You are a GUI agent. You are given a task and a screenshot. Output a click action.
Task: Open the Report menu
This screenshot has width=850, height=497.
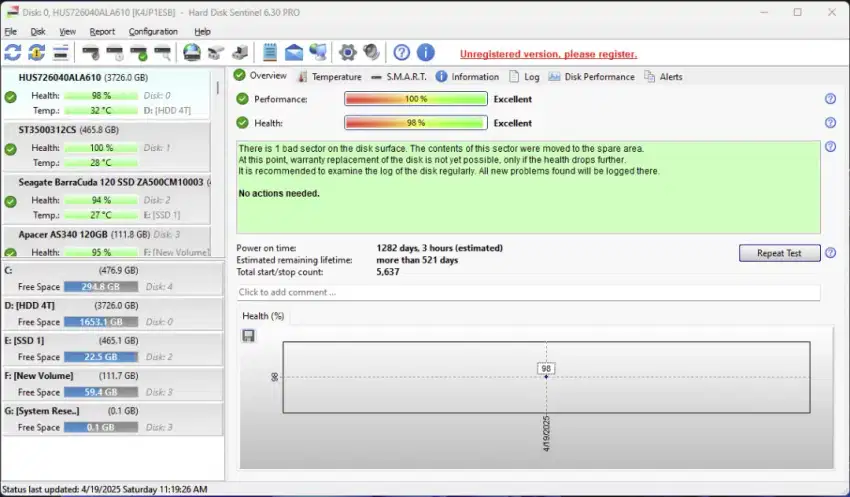pyautogui.click(x=102, y=31)
